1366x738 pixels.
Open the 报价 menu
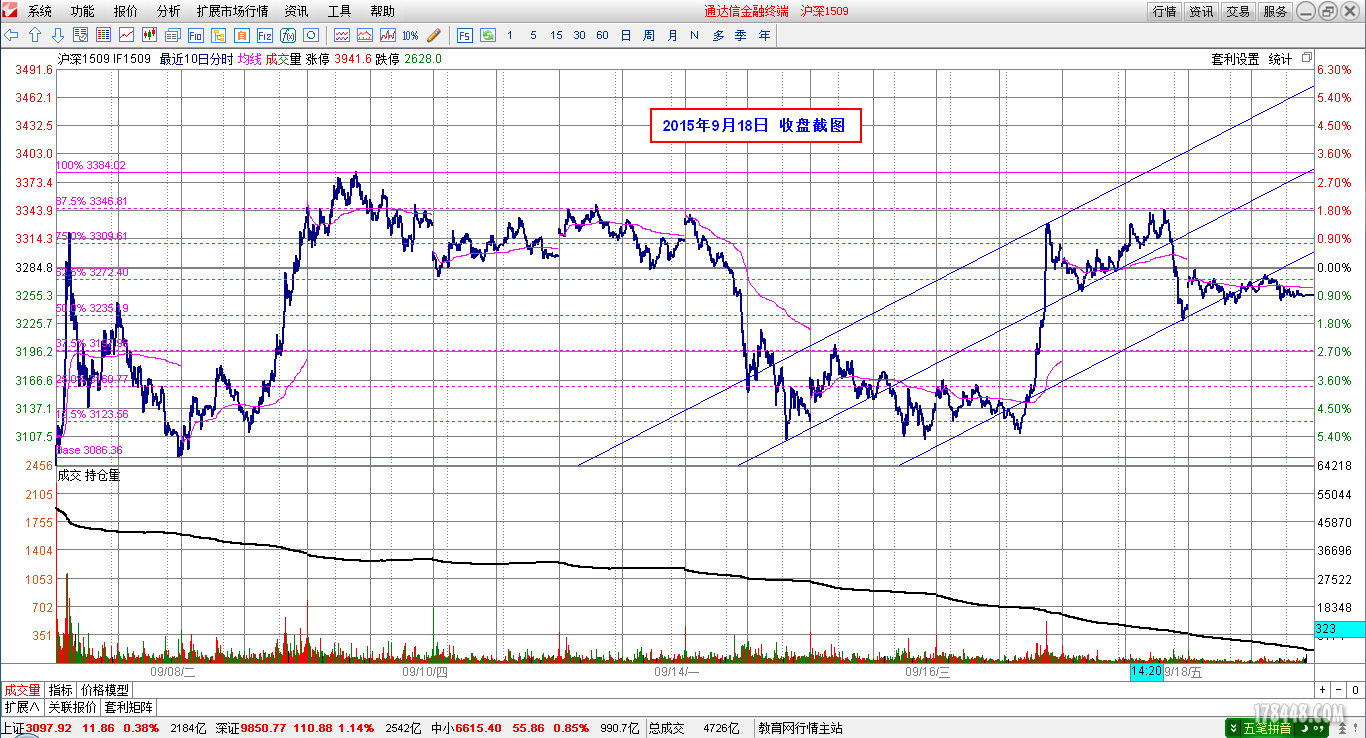126,11
